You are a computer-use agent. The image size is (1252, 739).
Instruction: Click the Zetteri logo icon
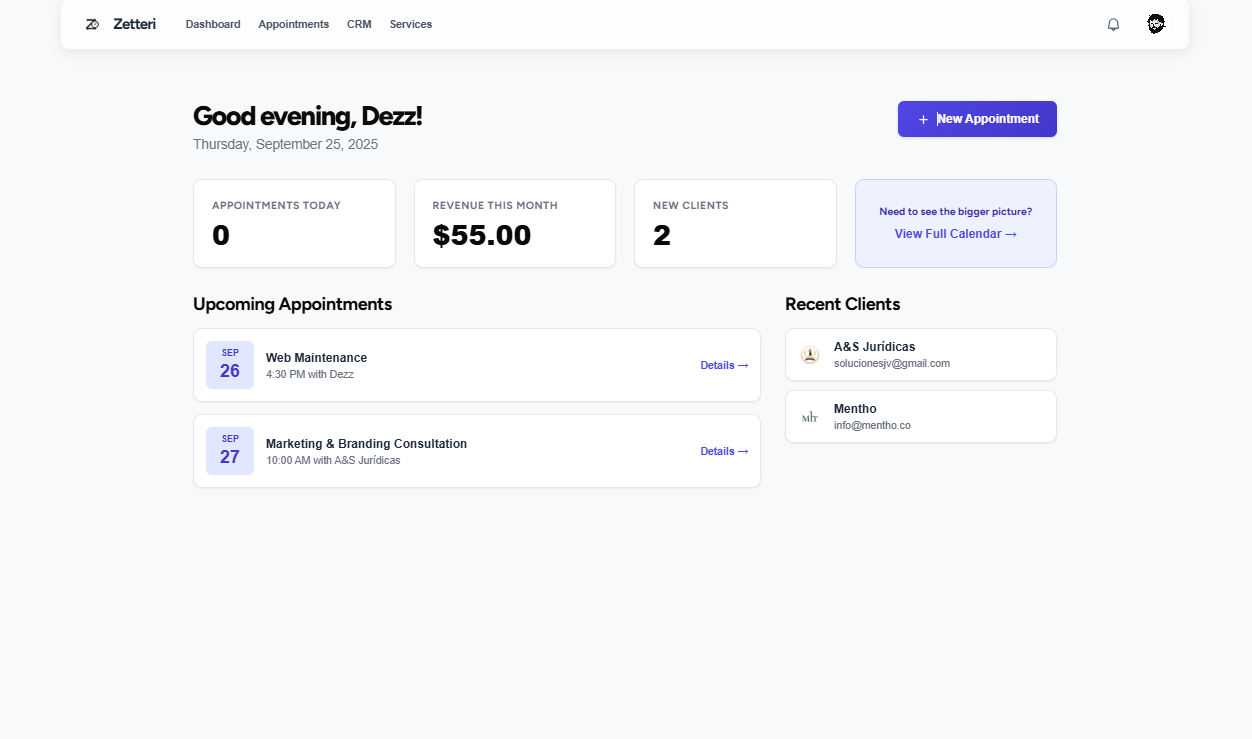tap(92, 23)
